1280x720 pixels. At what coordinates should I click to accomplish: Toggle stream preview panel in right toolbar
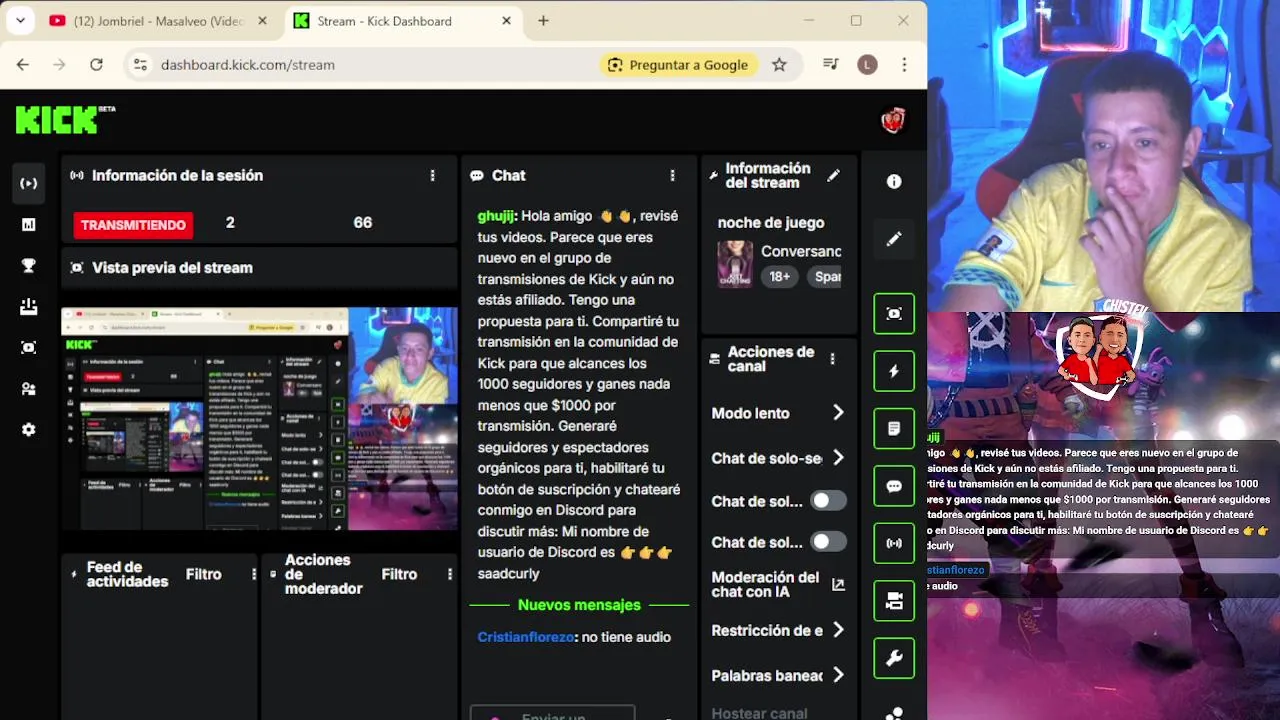894,313
